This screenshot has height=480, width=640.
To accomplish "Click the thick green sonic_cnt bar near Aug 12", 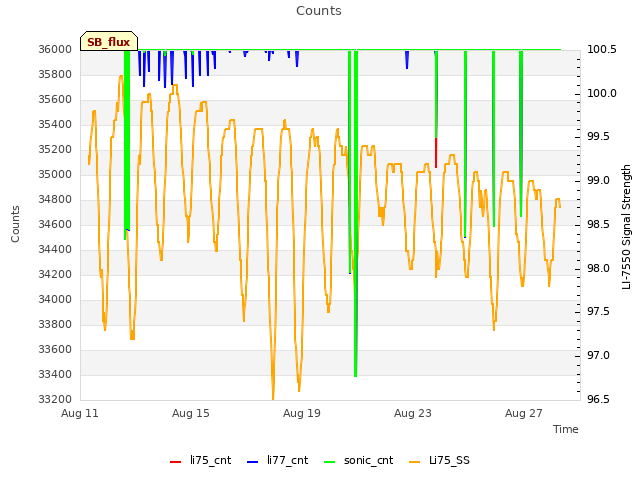I will (127, 145).
